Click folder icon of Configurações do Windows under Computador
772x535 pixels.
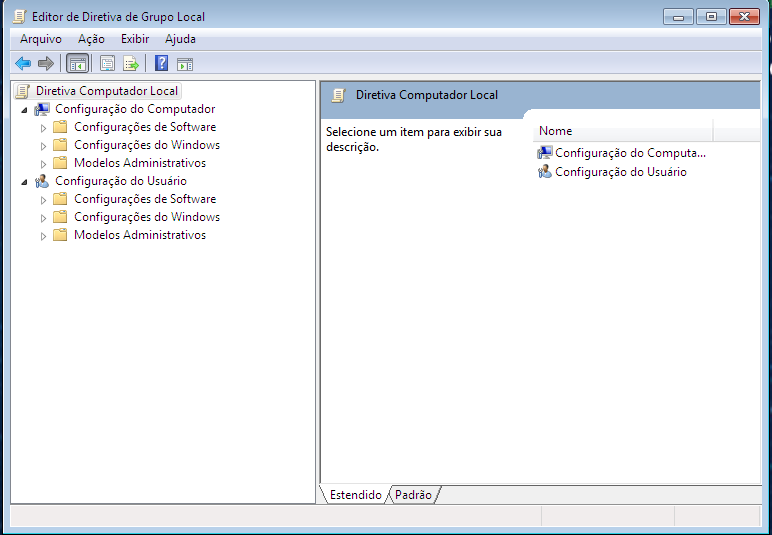click(60, 145)
